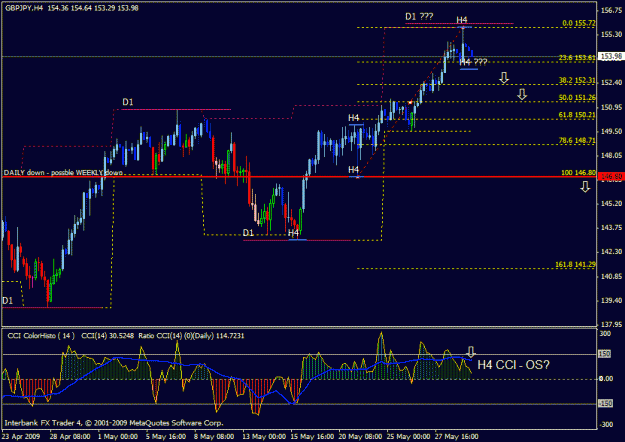
Task: Click '15 May 16:00' on the time axis
Action: pyautogui.click(x=312, y=436)
